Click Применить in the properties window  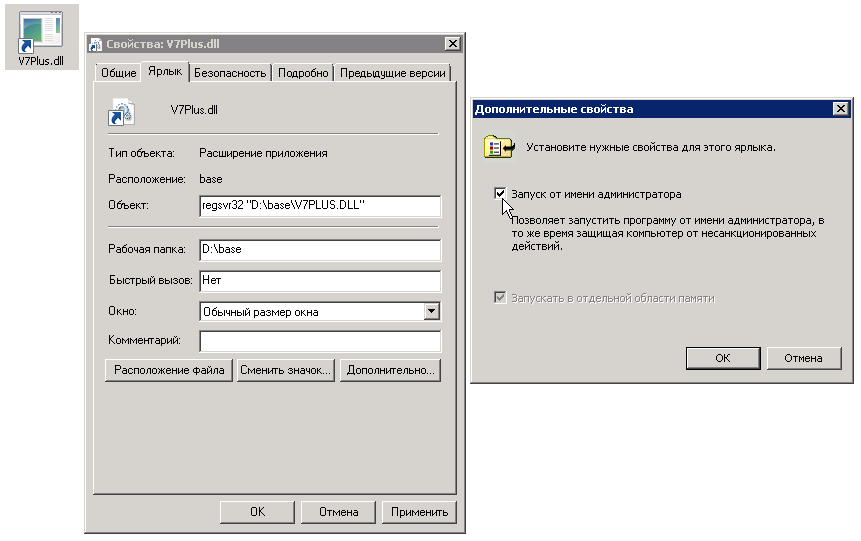tap(419, 512)
